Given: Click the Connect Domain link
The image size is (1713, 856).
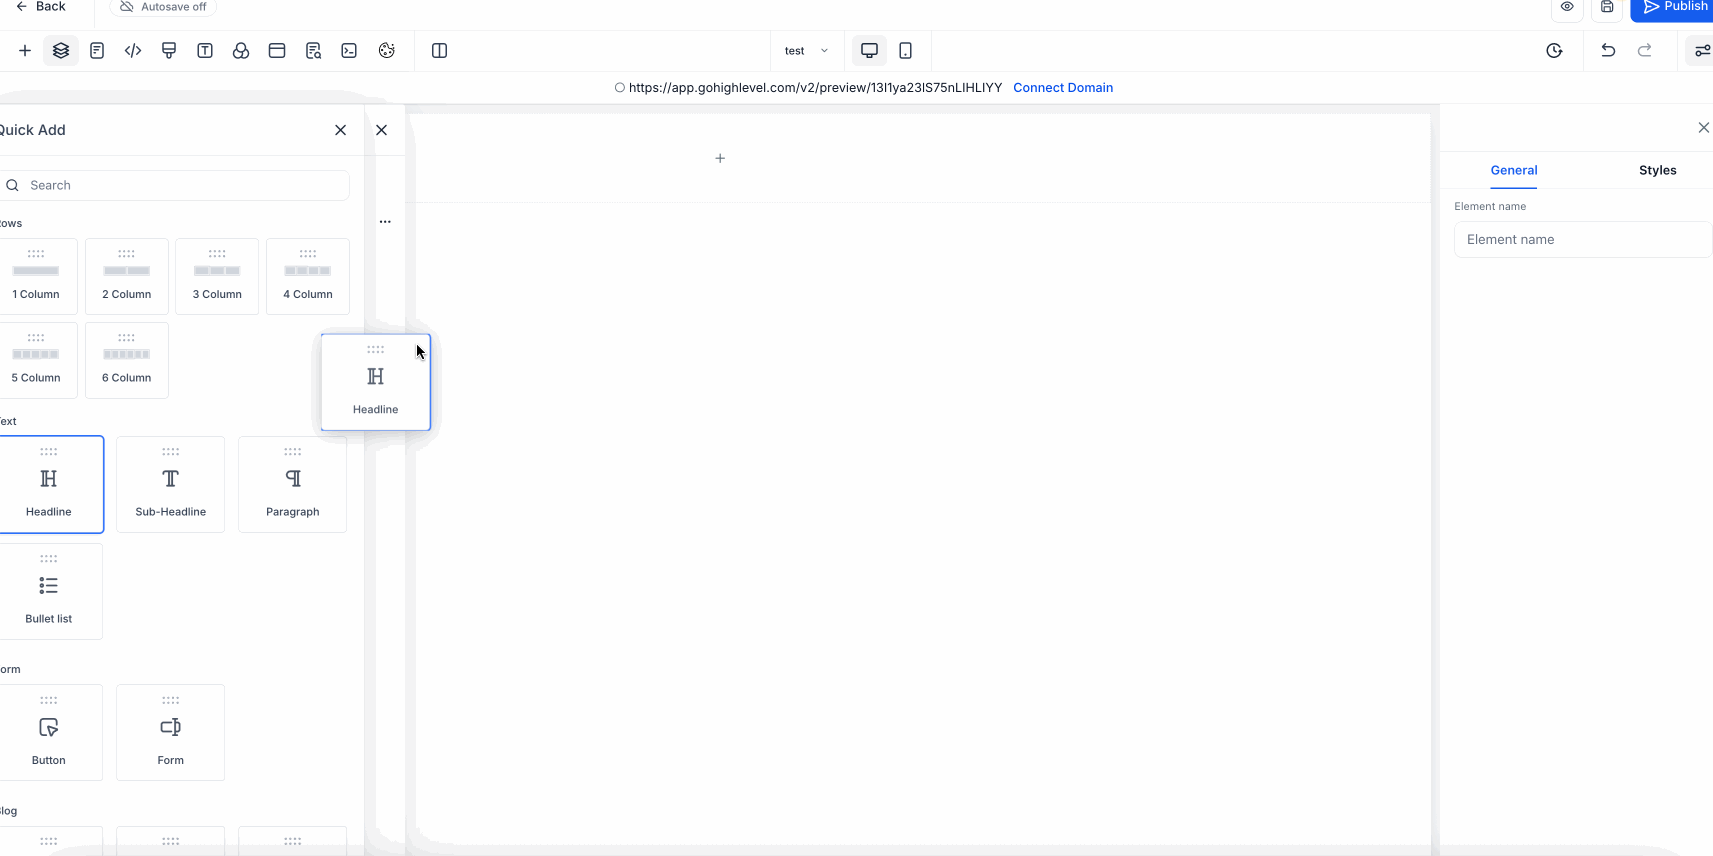Looking at the screenshot, I should 1062,88.
